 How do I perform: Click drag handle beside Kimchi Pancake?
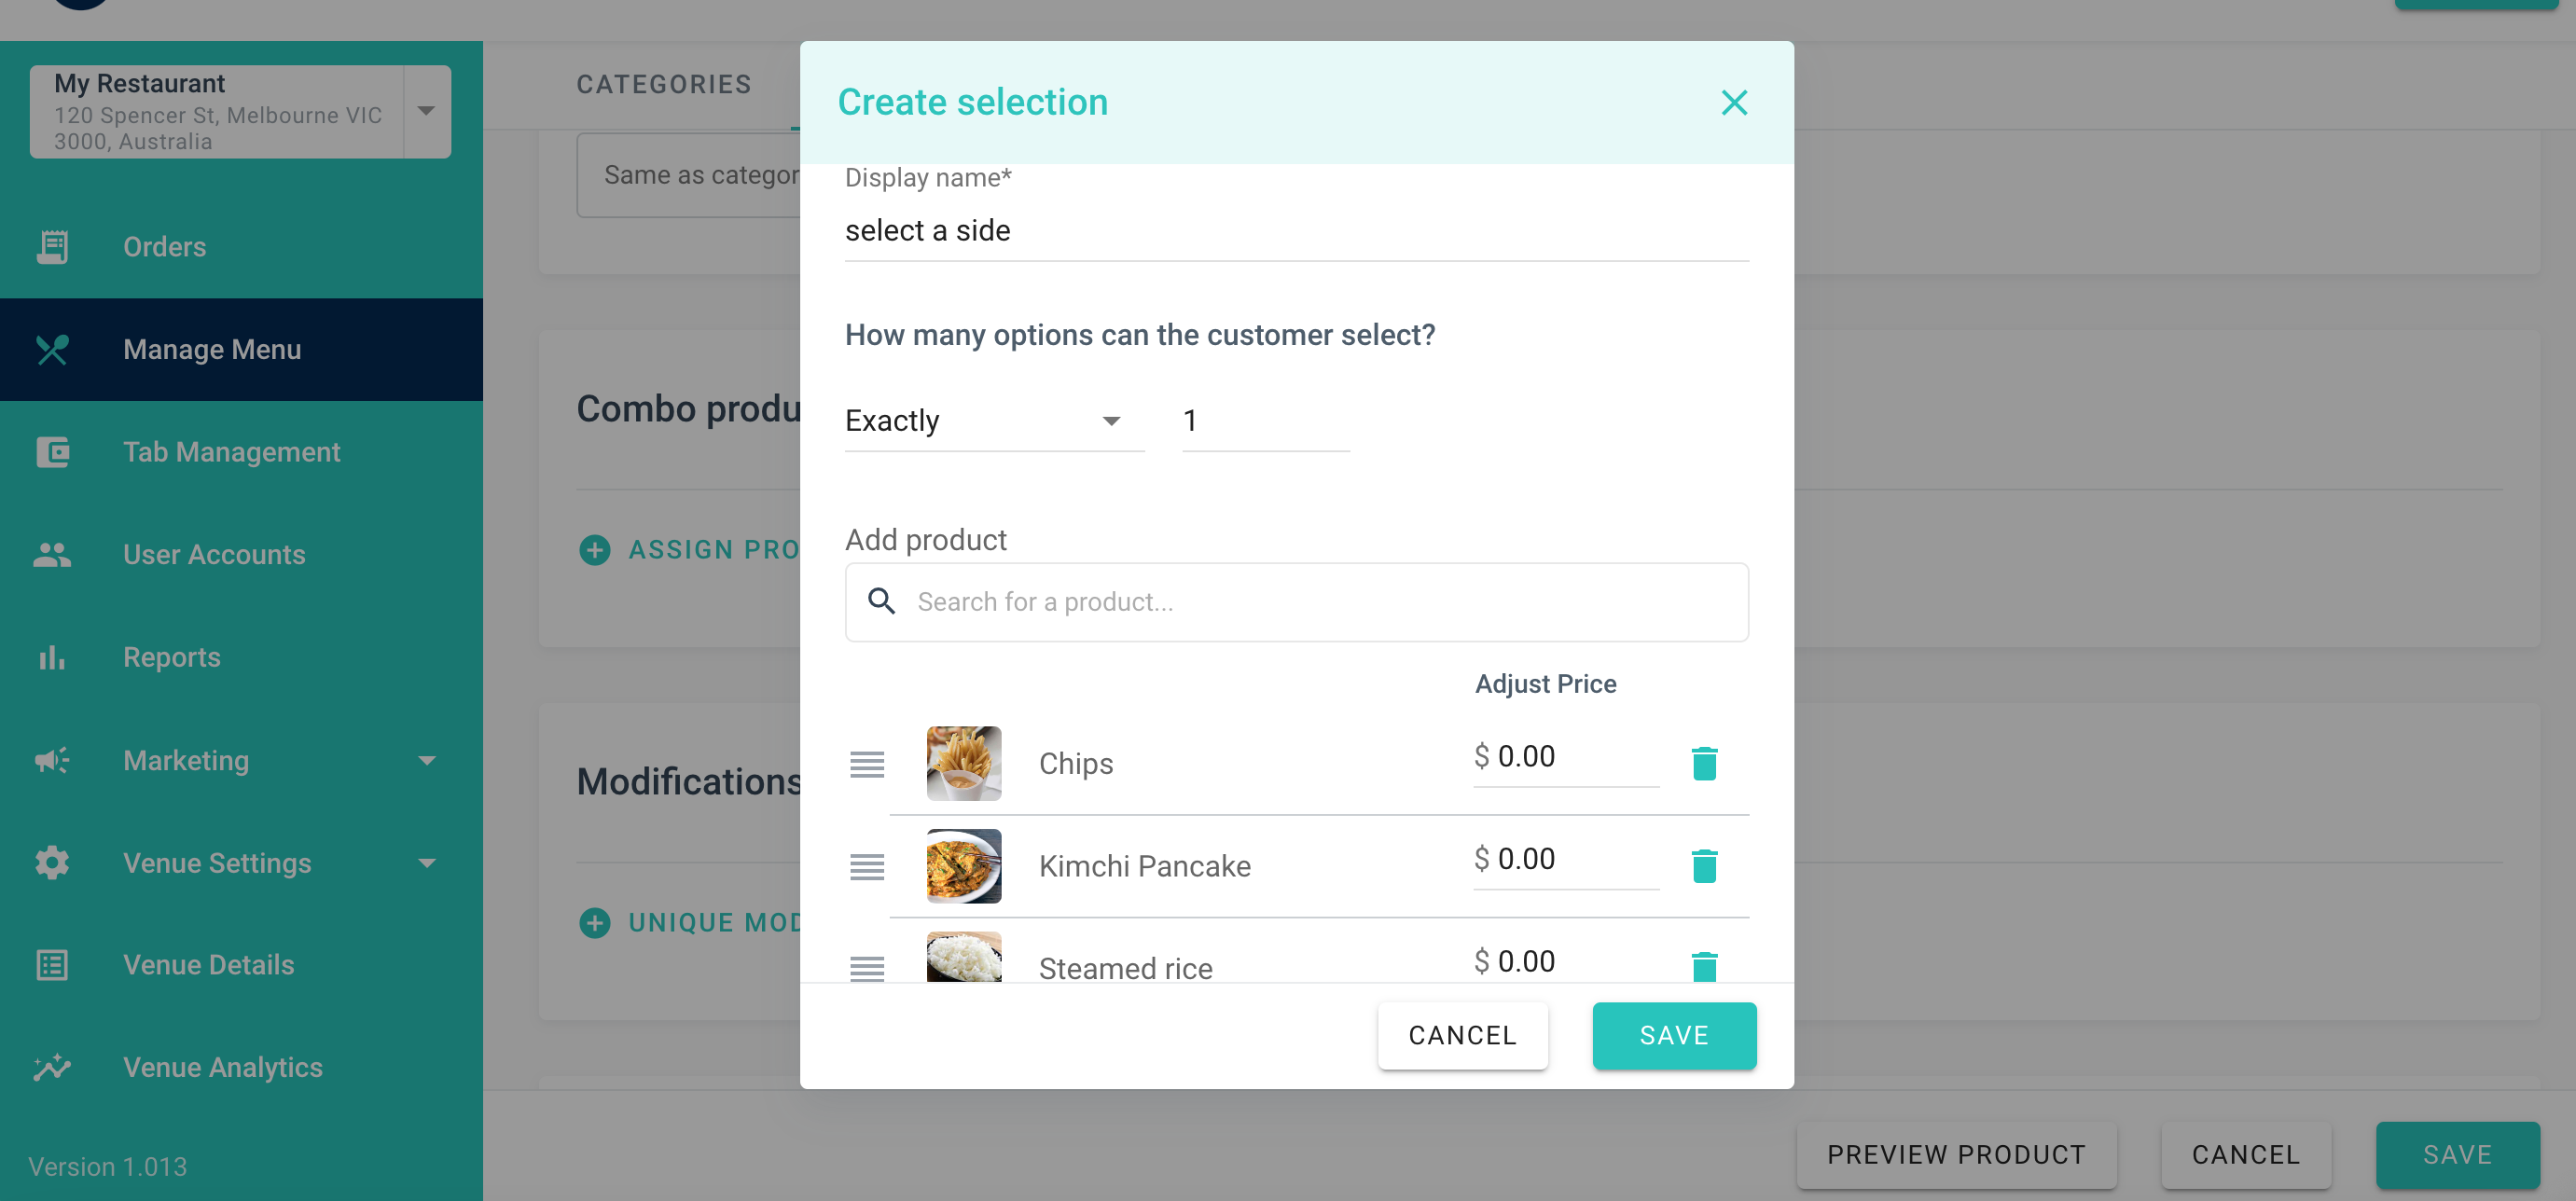click(x=866, y=867)
